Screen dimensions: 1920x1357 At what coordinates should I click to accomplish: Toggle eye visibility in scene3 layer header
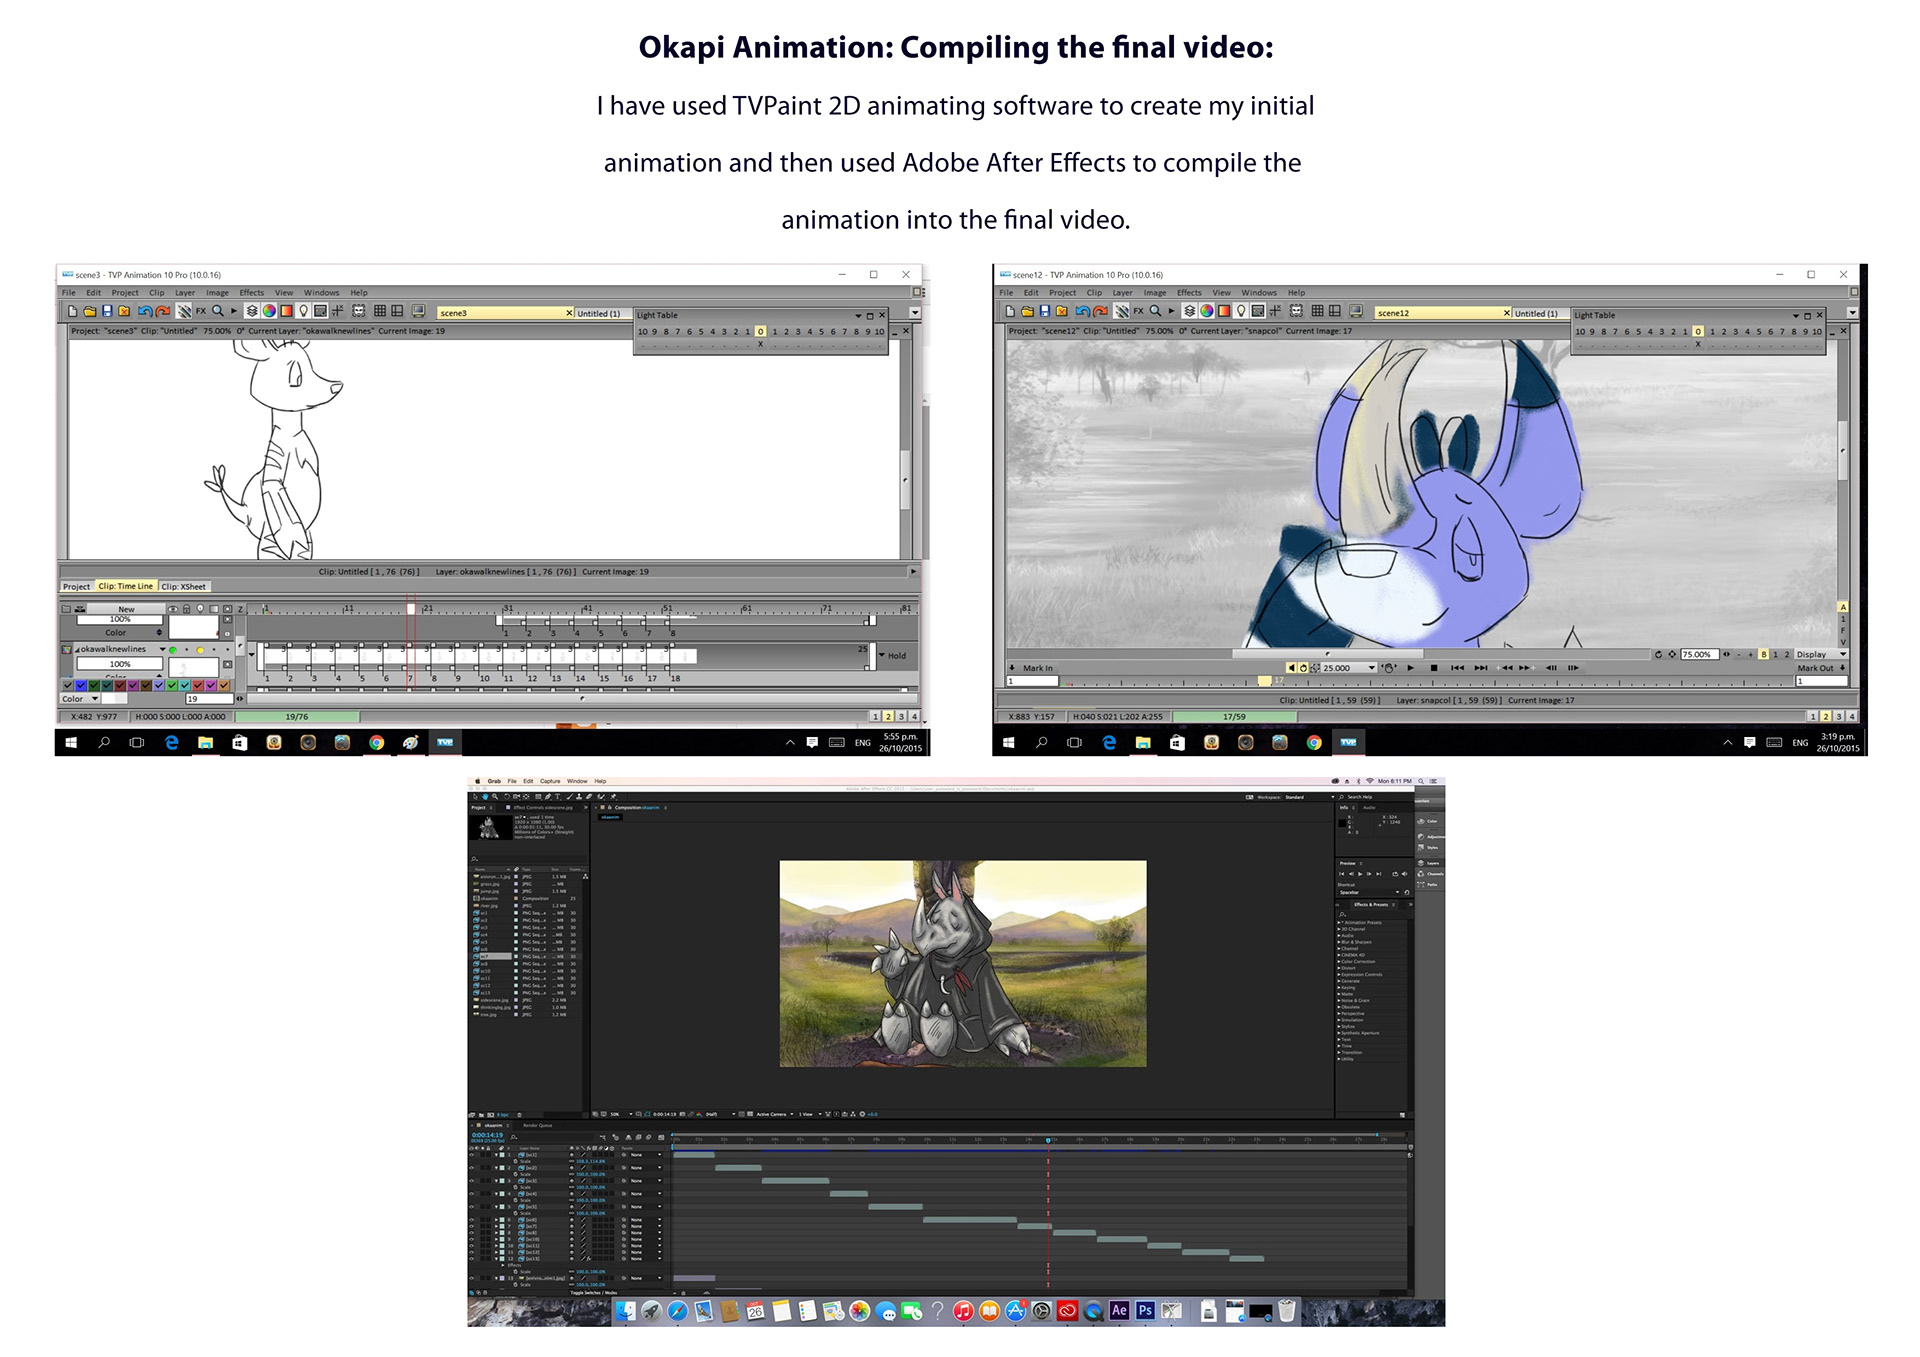pos(173,609)
